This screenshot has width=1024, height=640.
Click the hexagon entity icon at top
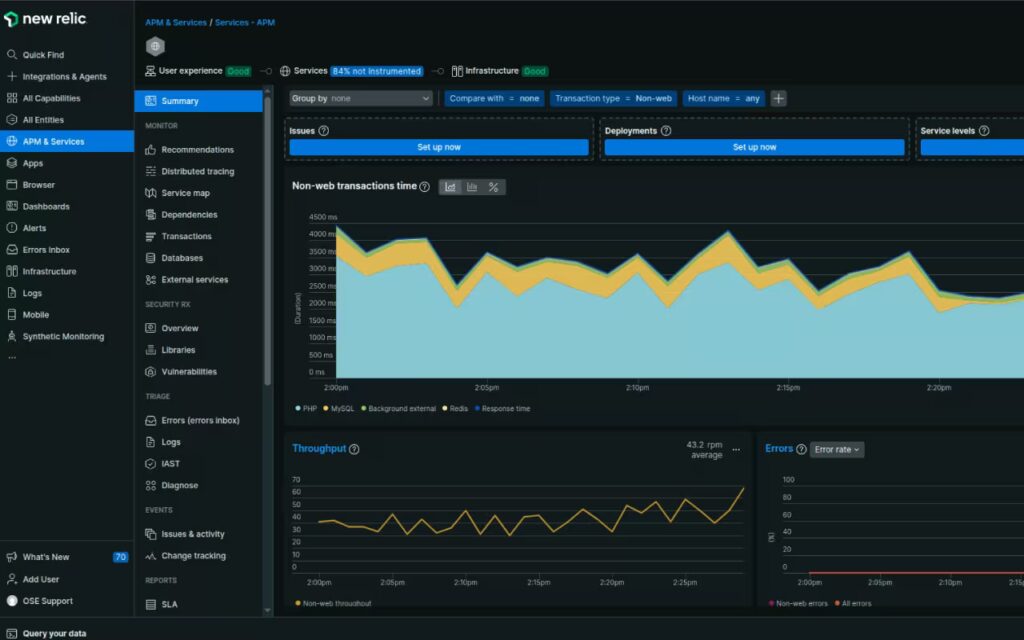tap(155, 46)
